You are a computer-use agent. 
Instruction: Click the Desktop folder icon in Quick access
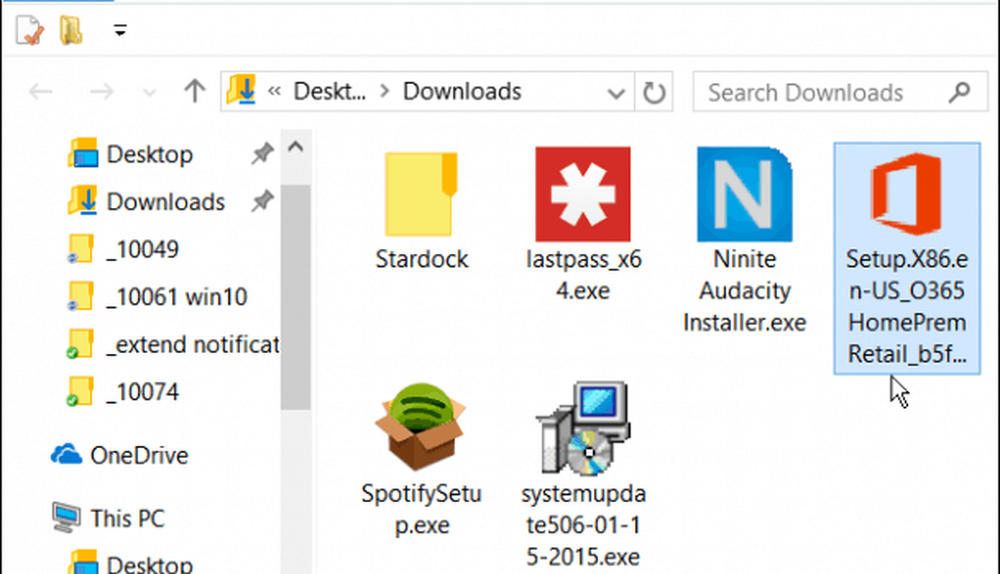pyautogui.click(x=83, y=154)
